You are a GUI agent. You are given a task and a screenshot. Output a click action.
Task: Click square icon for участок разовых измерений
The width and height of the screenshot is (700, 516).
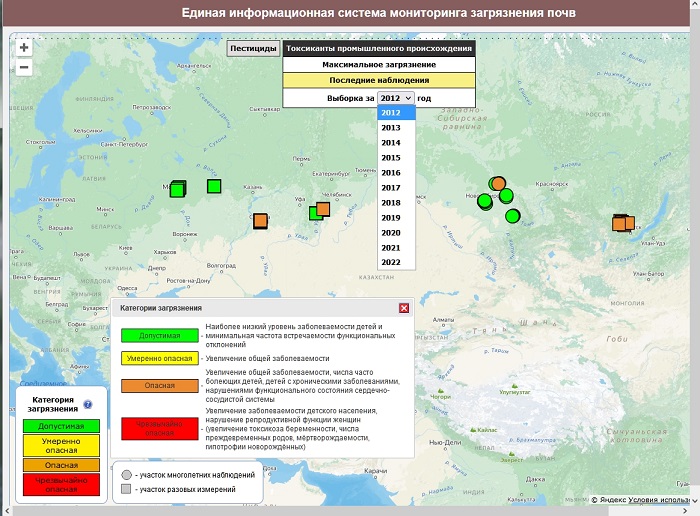(126, 489)
